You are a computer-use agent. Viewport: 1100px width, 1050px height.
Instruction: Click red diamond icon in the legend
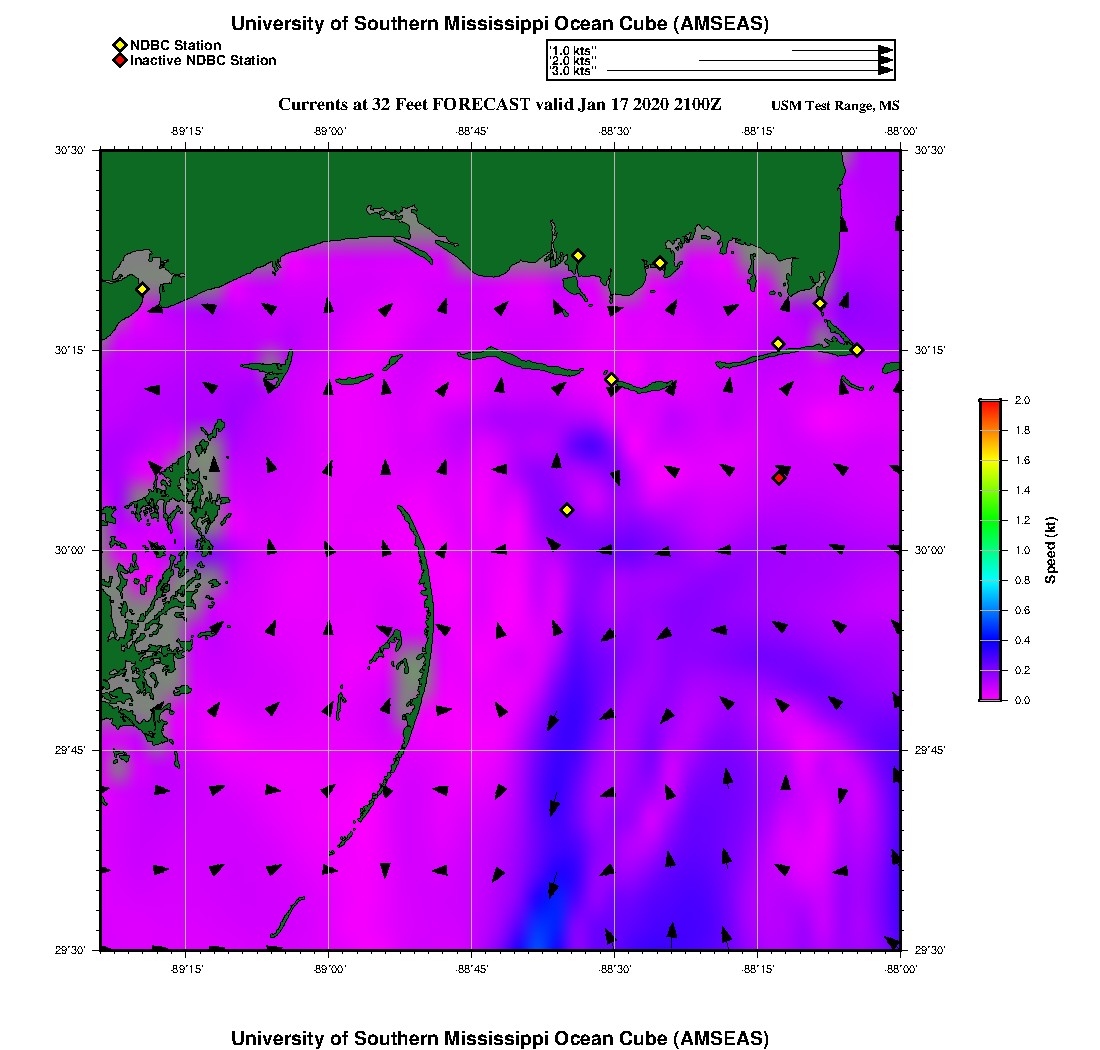(x=119, y=61)
